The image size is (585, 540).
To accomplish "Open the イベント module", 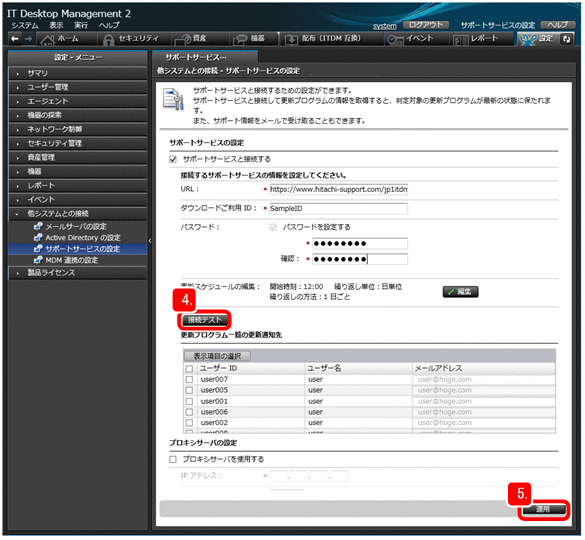I will [x=417, y=38].
